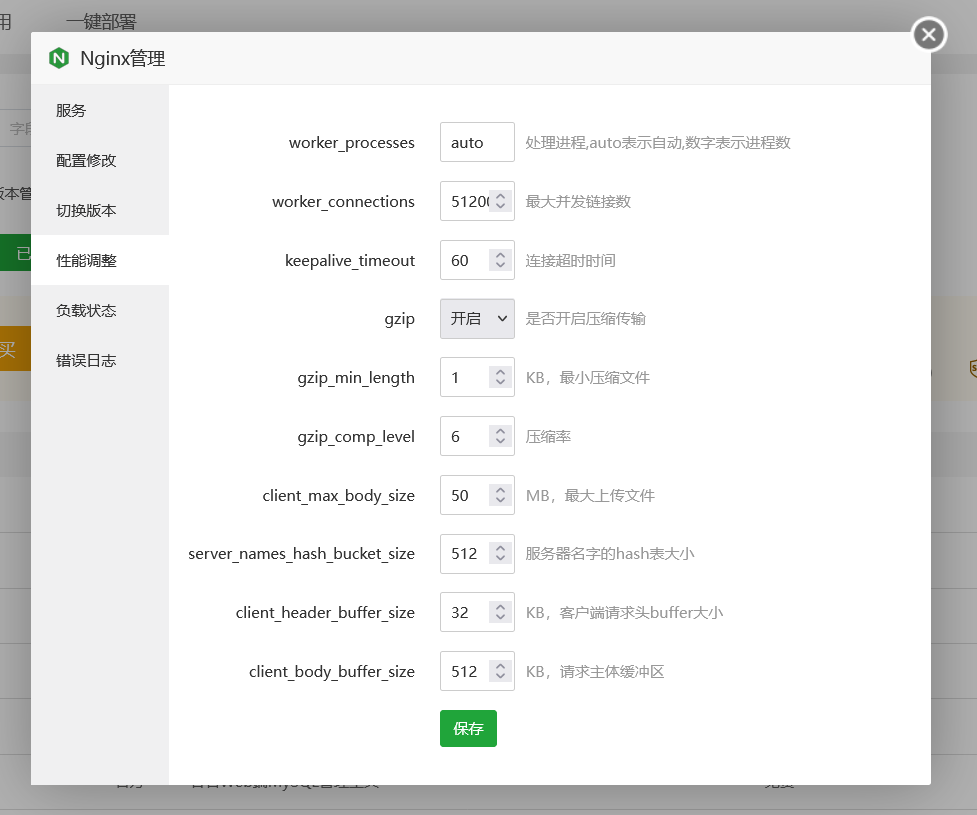Click the green 保存 button
Image resolution: width=977 pixels, height=815 pixels.
click(469, 728)
